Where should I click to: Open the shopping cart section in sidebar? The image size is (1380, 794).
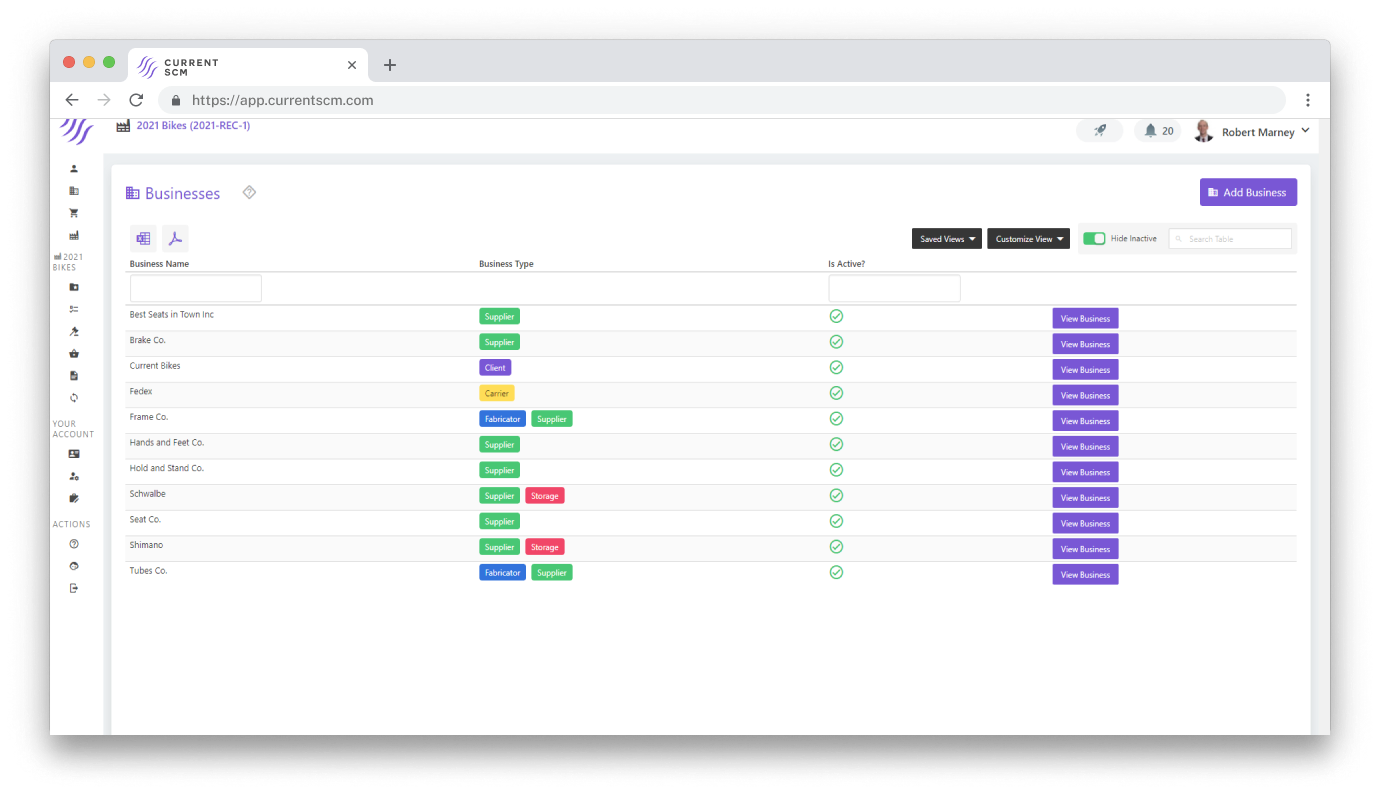click(x=72, y=212)
